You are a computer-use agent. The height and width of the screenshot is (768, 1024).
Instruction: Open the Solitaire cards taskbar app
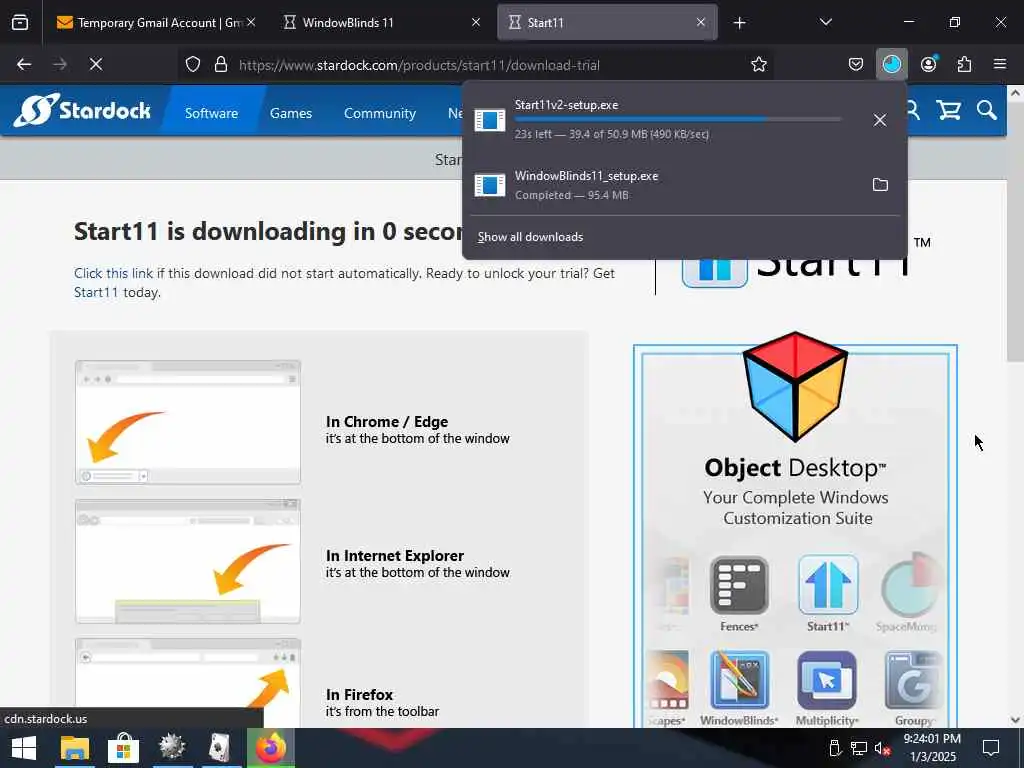pos(219,748)
